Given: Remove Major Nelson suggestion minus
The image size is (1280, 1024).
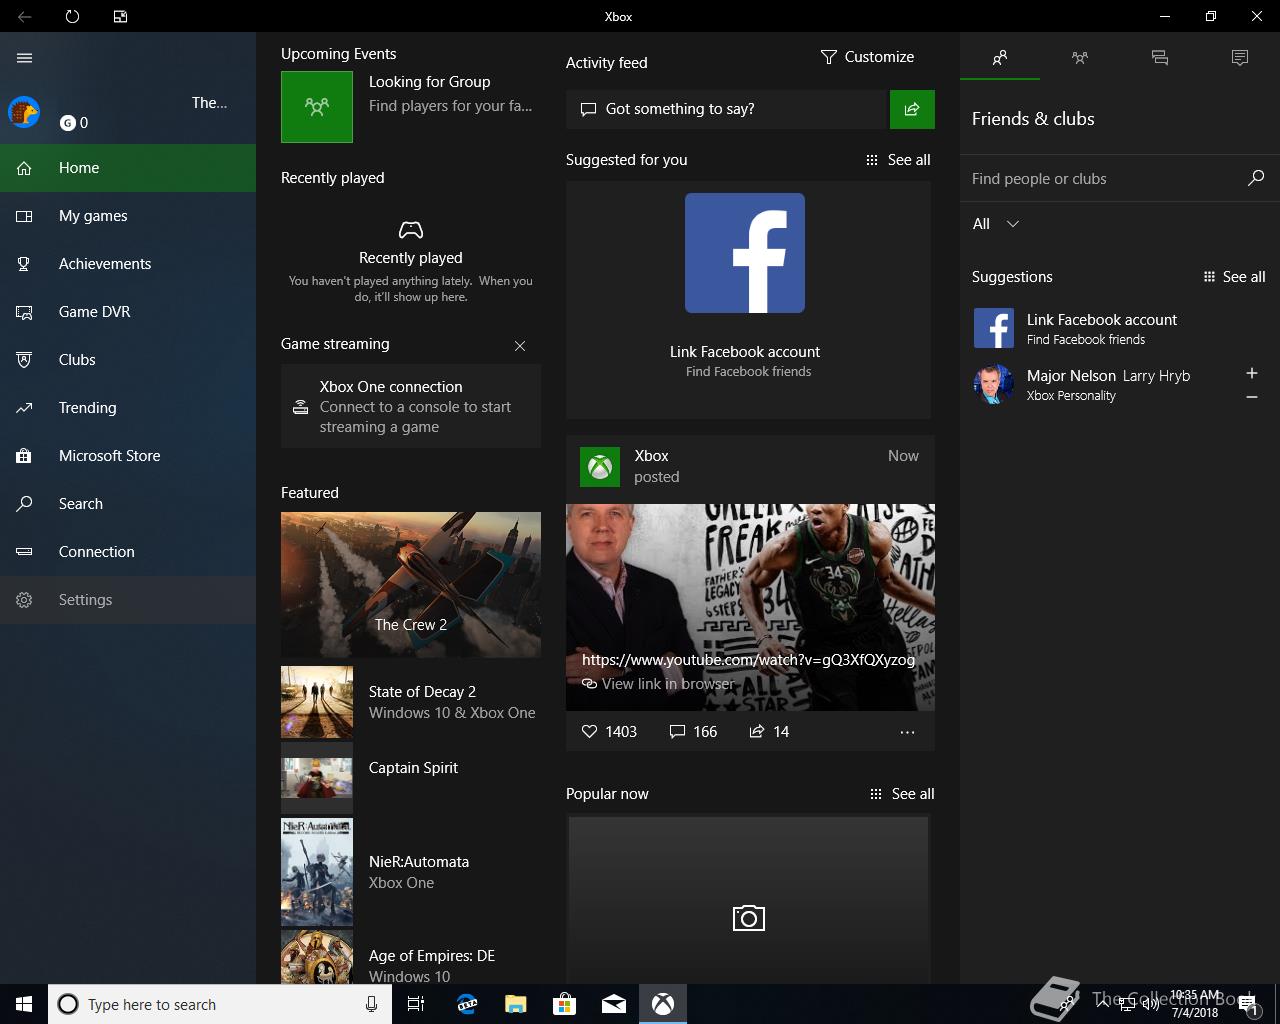Looking at the screenshot, I should [1252, 397].
